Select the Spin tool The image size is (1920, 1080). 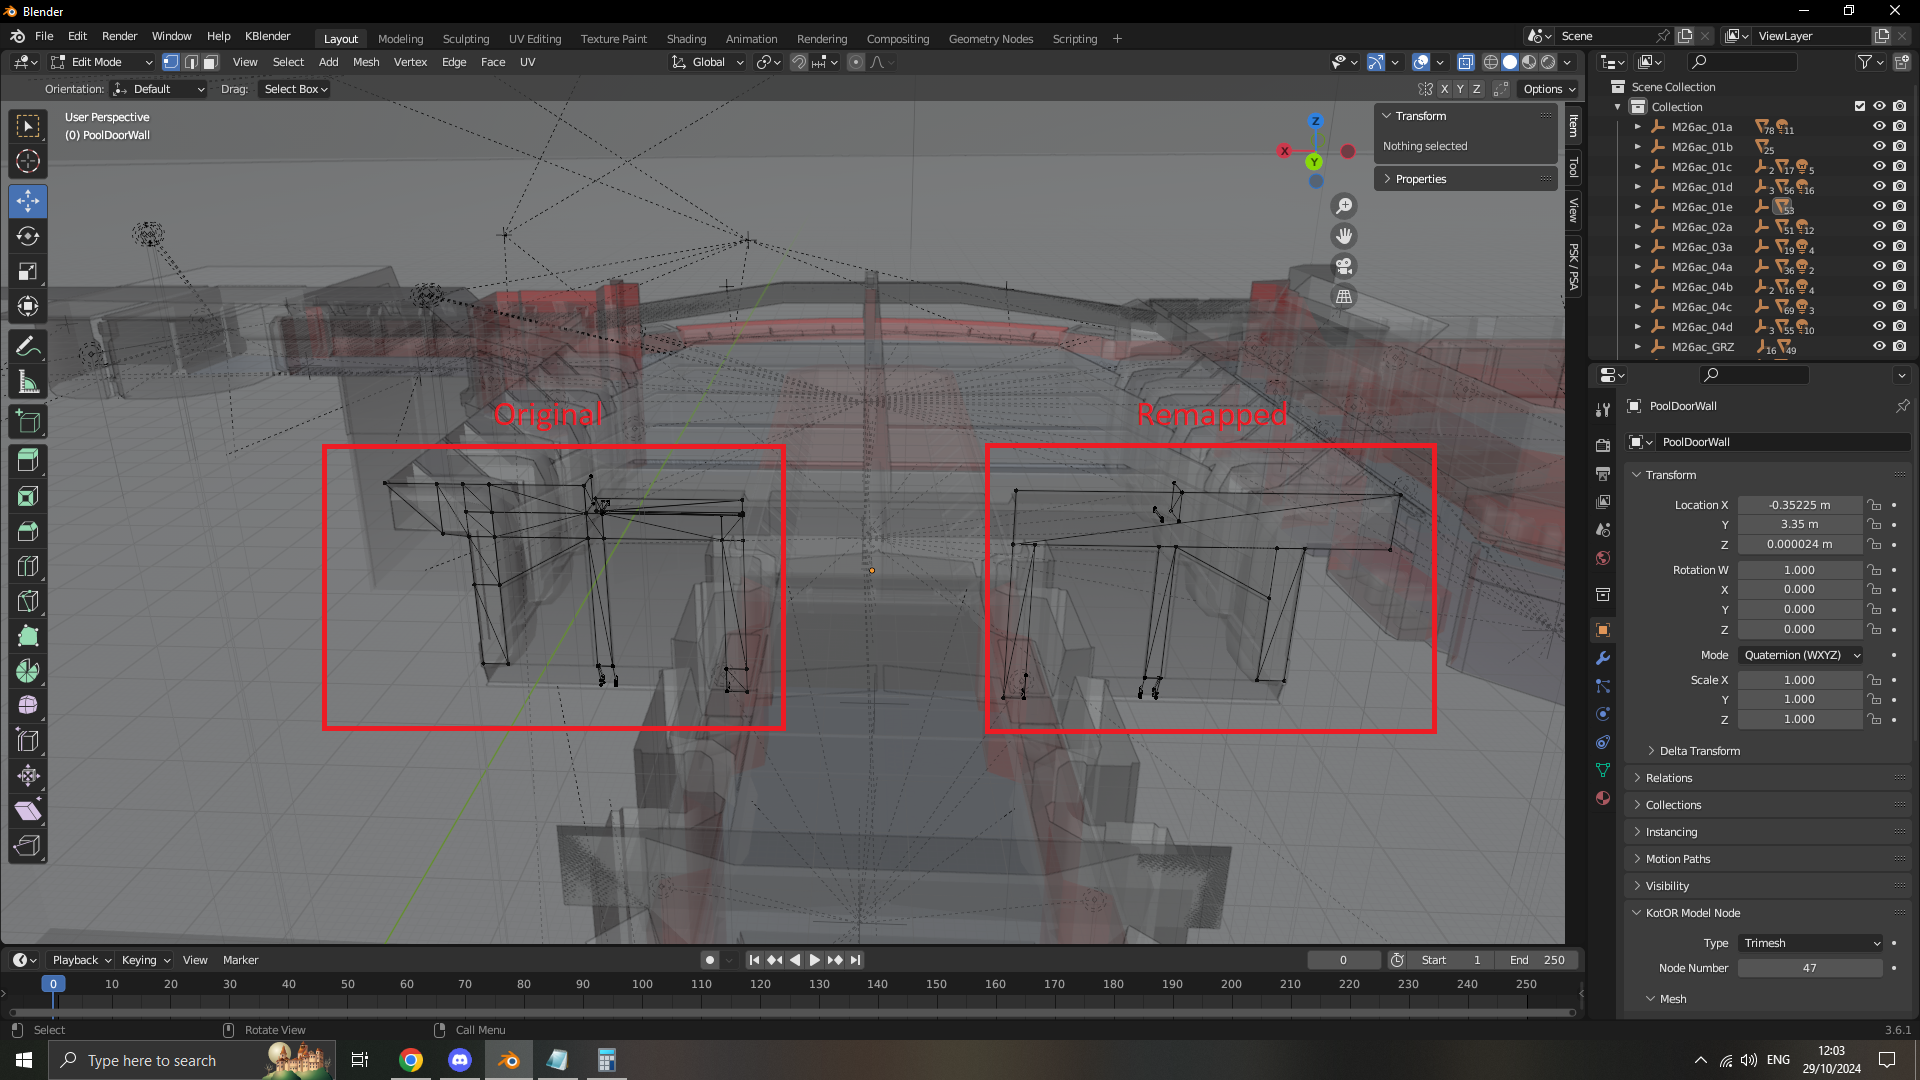28,671
